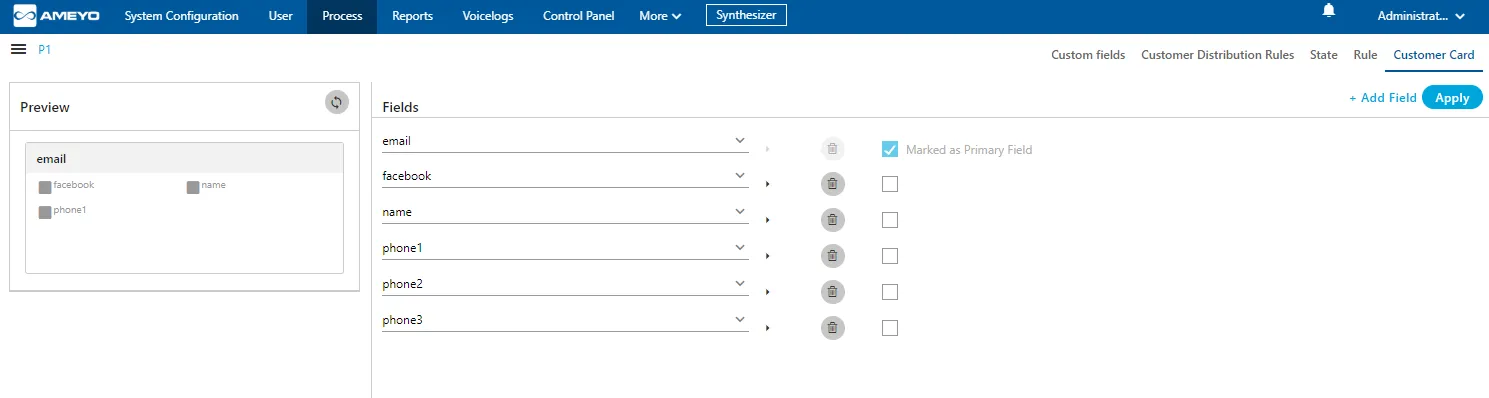Switch to the Rule tab
Screen dimensions: 1489x398
point(1365,55)
